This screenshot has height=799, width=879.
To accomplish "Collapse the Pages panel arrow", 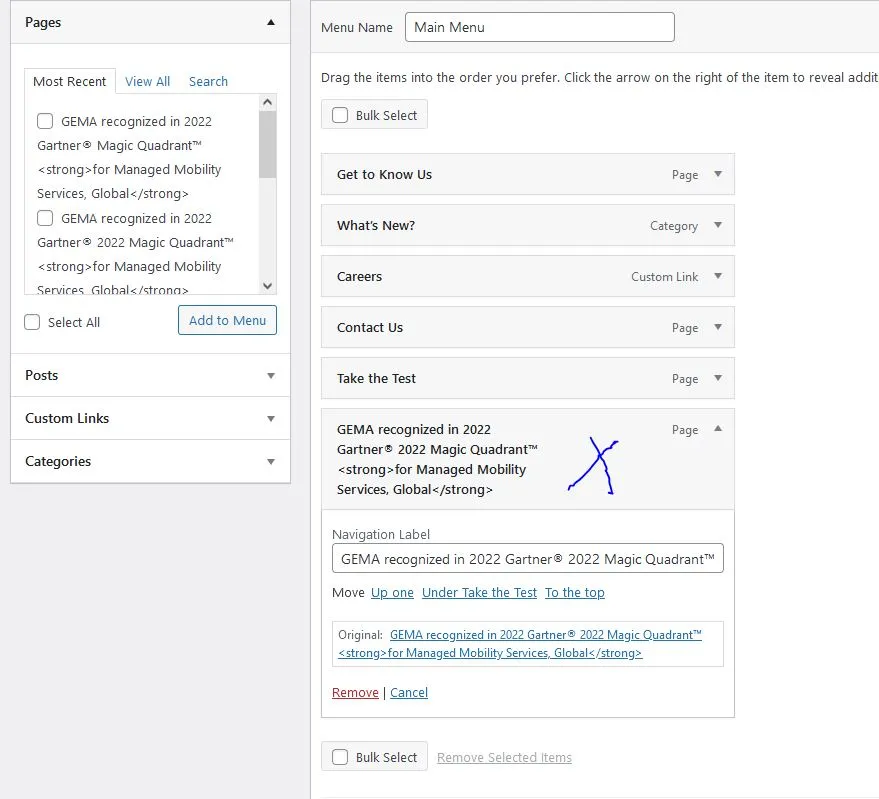I will click(271, 22).
